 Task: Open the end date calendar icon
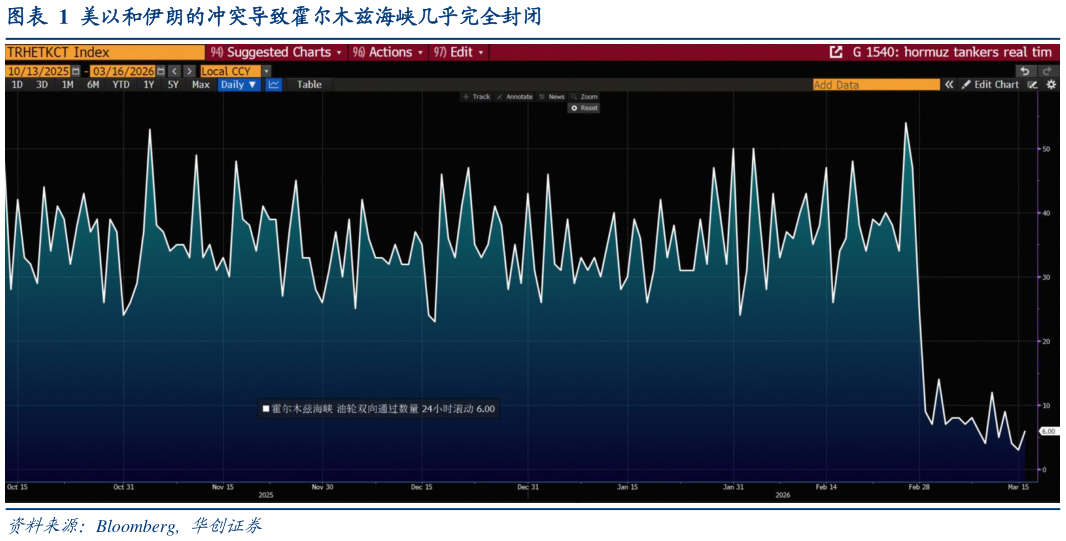[159, 71]
